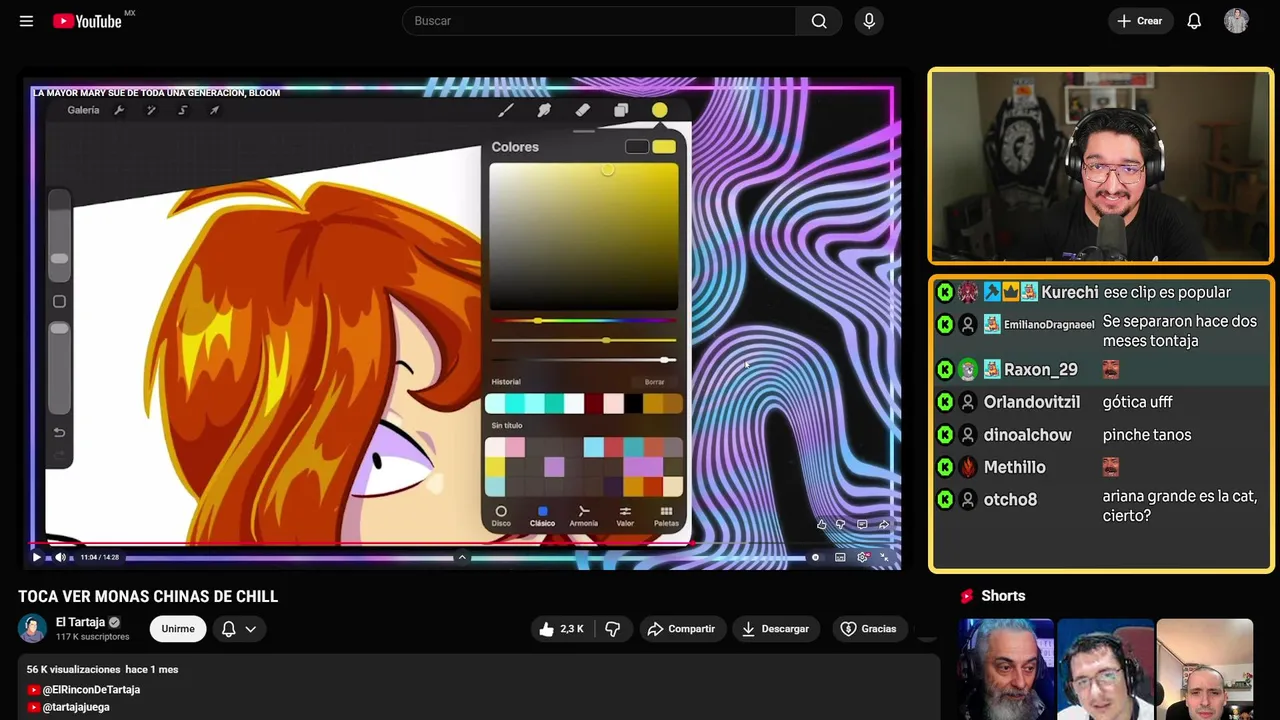
Task: Switch to the Paletas color tab
Action: pyautogui.click(x=666, y=516)
